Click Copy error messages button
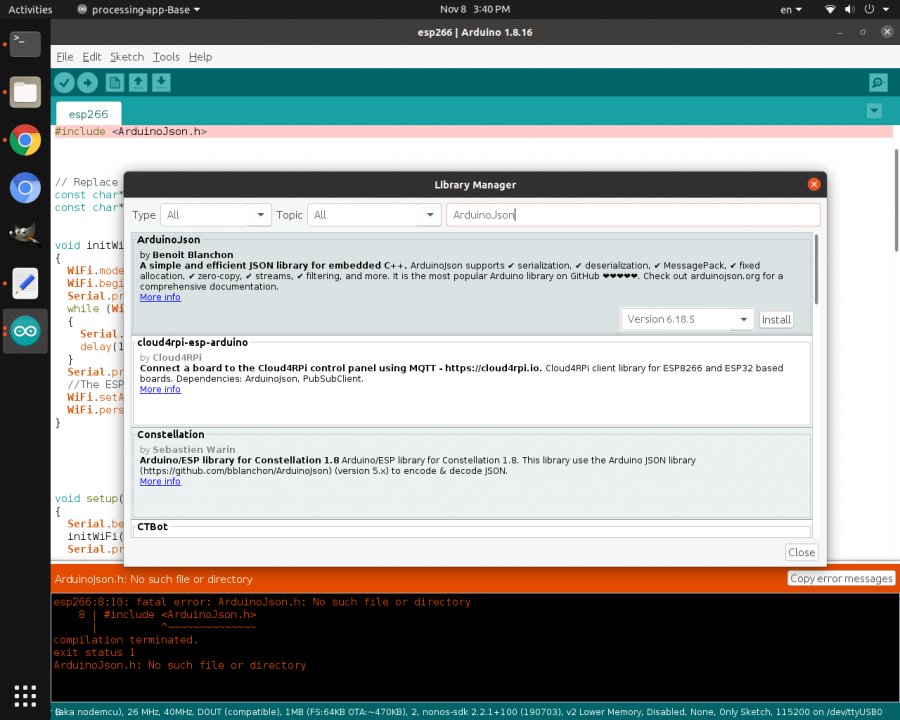Viewport: 900px width, 720px height. [841, 579]
